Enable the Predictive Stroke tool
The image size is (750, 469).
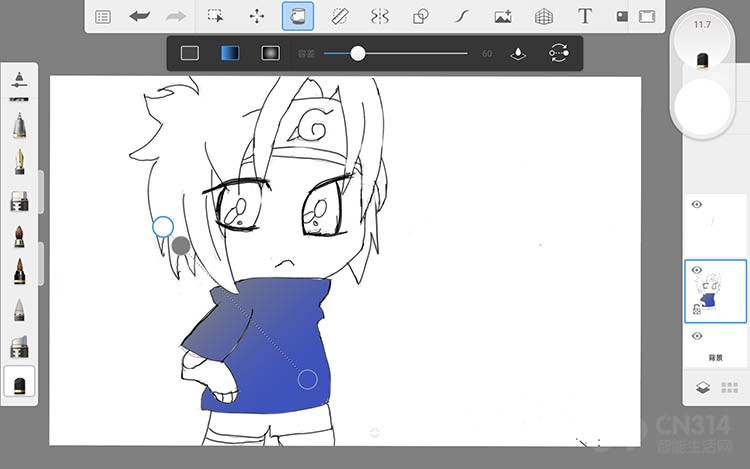462,17
